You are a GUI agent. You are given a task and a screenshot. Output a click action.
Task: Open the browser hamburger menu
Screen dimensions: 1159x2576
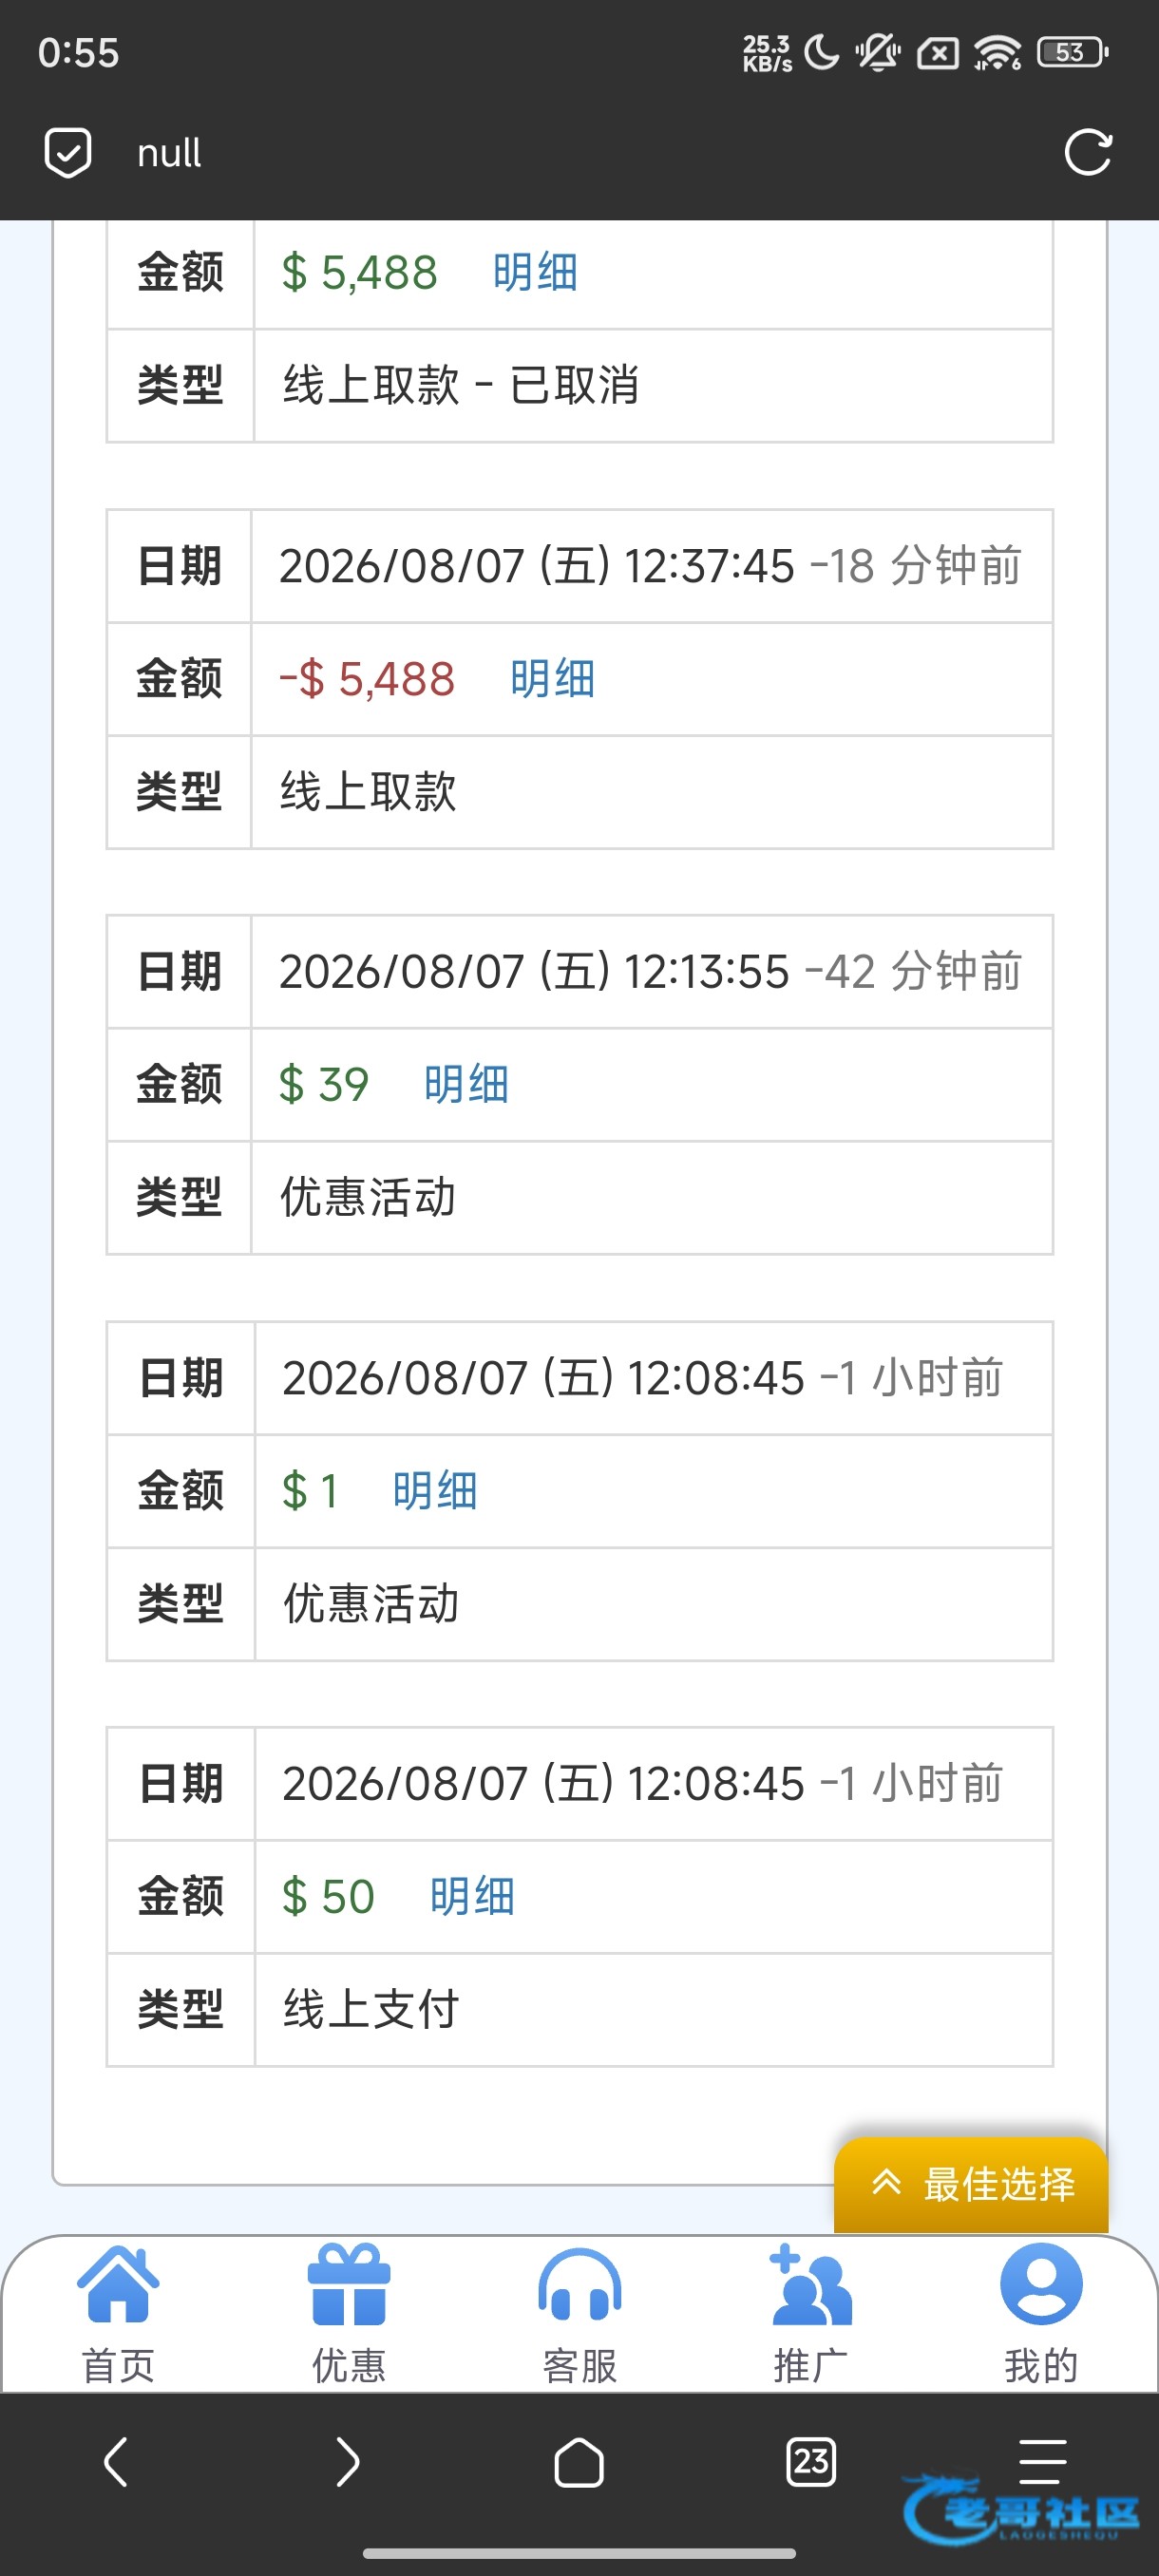click(x=1042, y=2461)
